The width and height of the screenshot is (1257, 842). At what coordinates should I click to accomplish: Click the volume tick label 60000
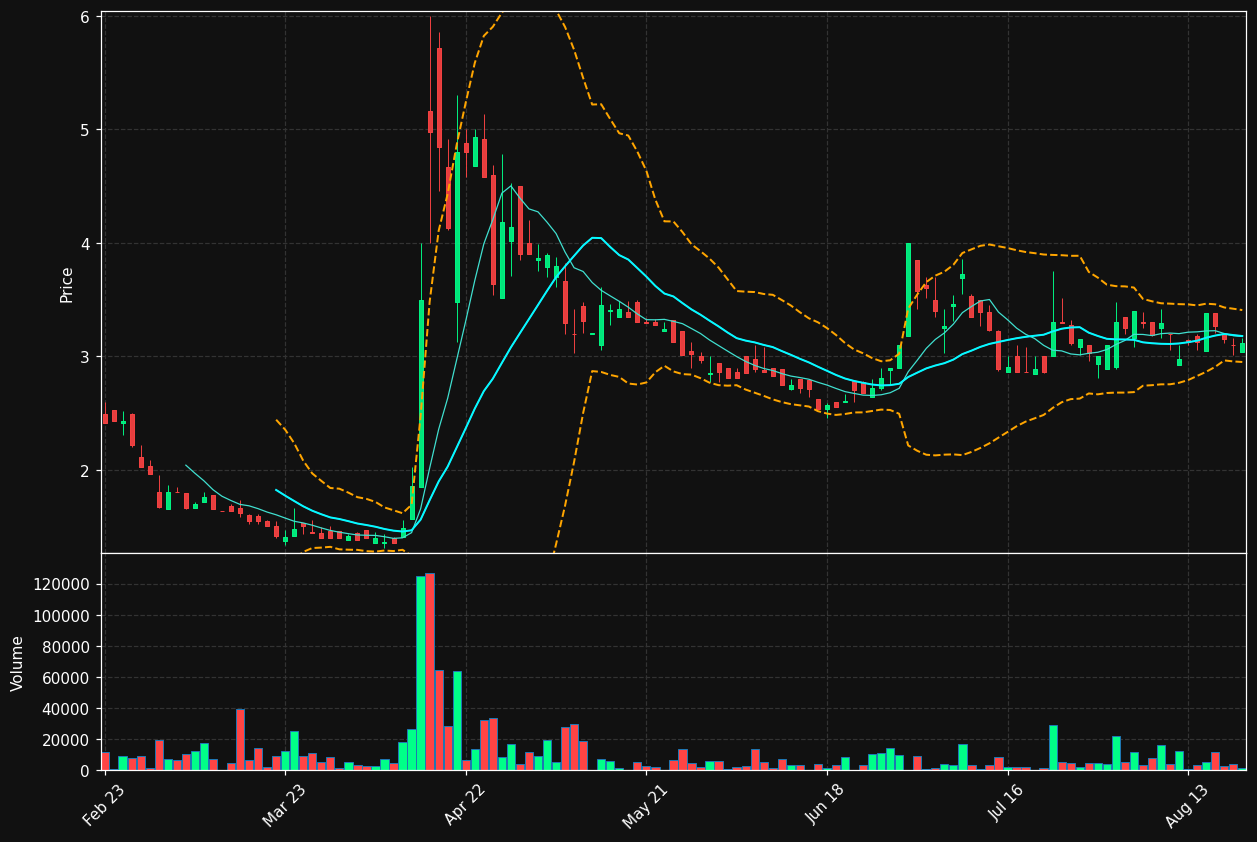67,678
